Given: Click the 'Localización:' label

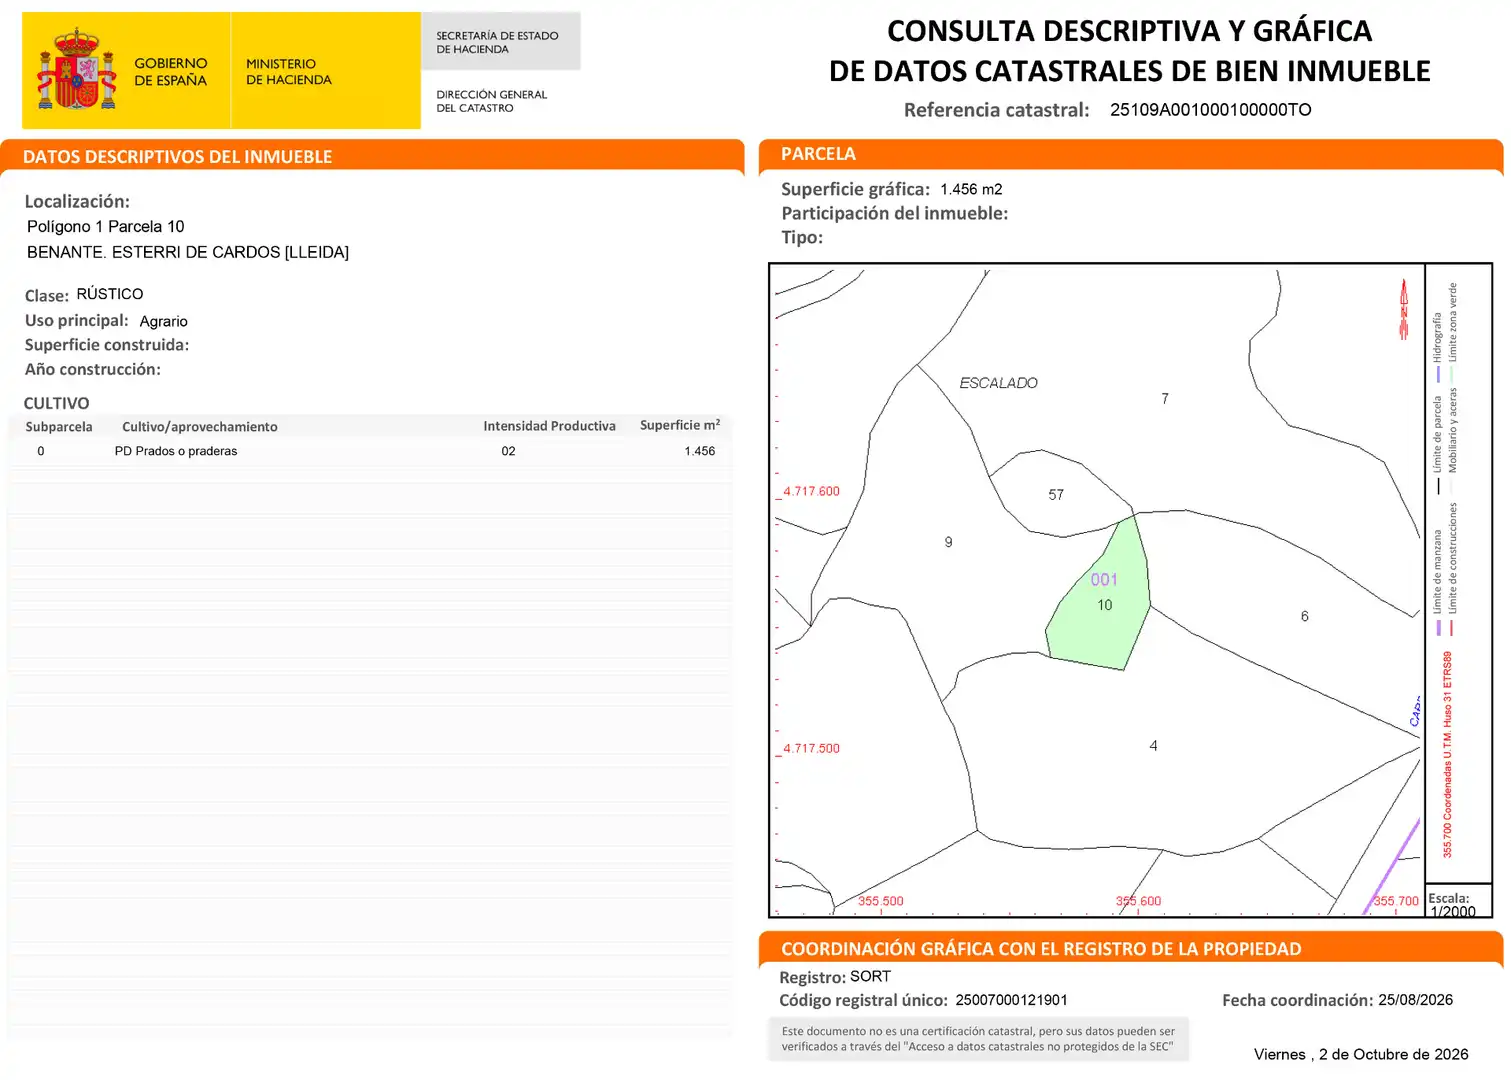Looking at the screenshot, I should click(77, 202).
